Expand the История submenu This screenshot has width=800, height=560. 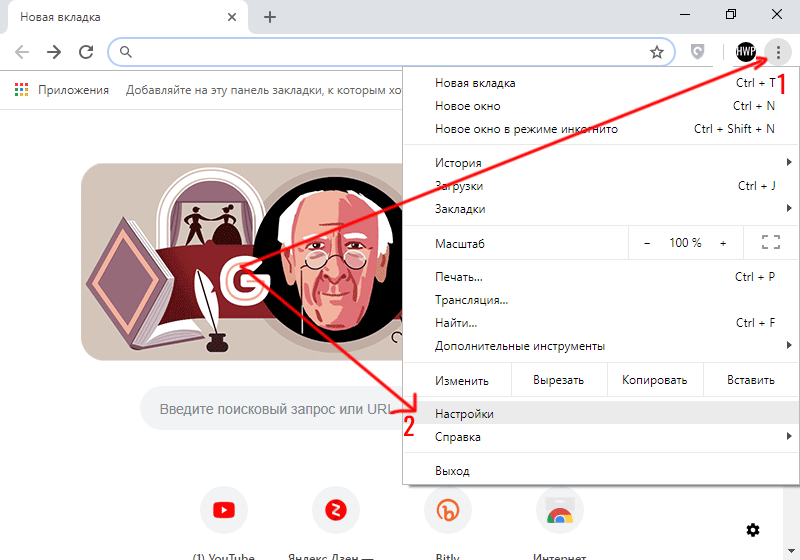pyautogui.click(x=601, y=162)
